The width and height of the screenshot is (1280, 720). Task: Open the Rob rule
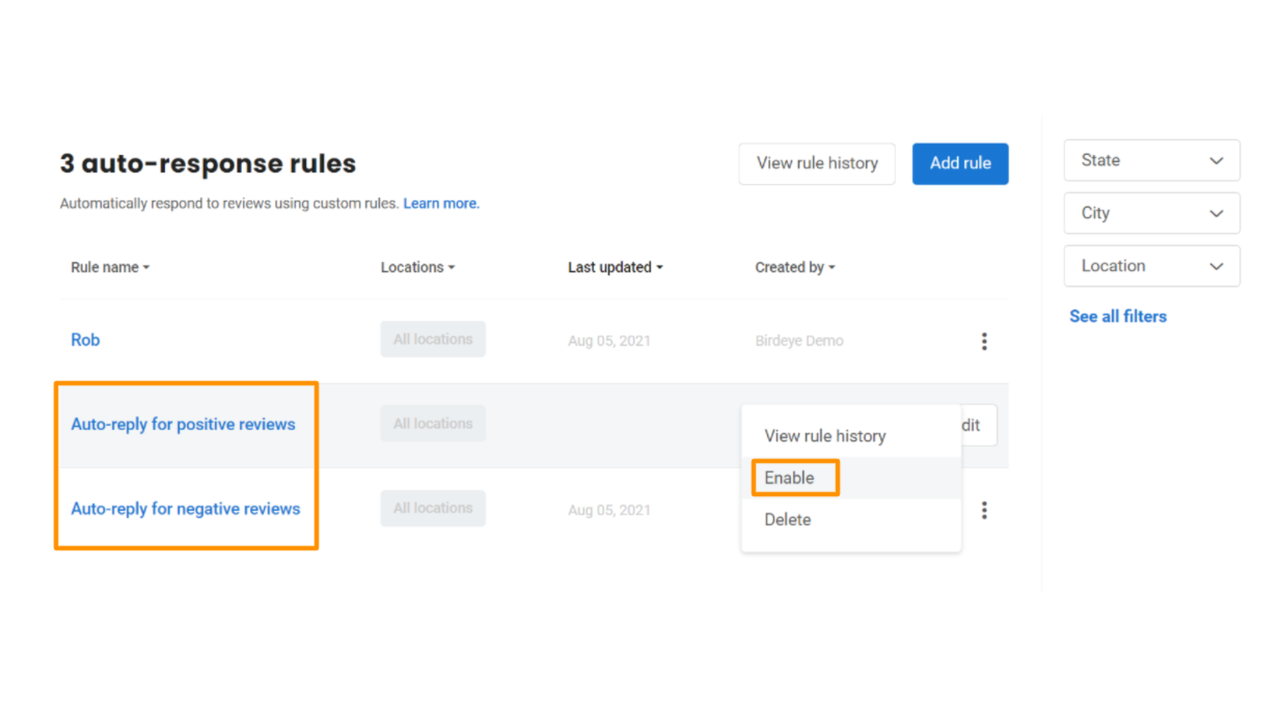click(x=85, y=340)
